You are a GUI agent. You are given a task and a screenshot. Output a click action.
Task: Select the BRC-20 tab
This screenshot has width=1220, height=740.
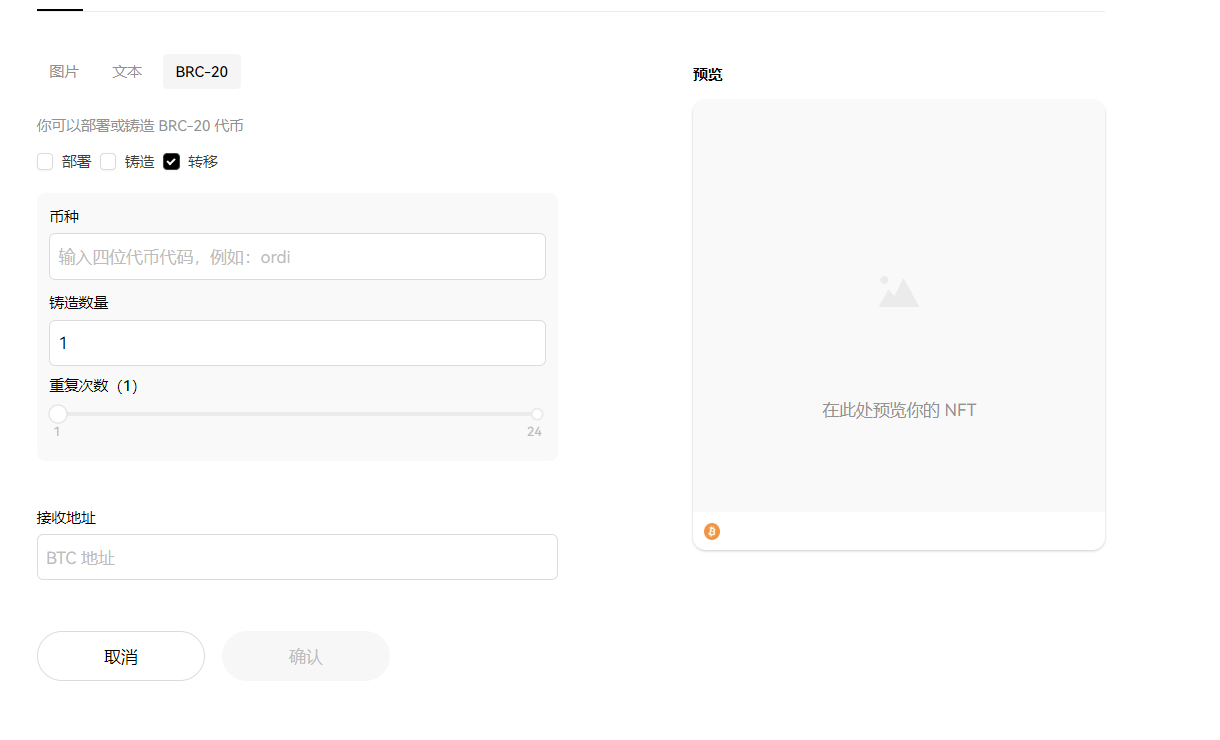[202, 72]
